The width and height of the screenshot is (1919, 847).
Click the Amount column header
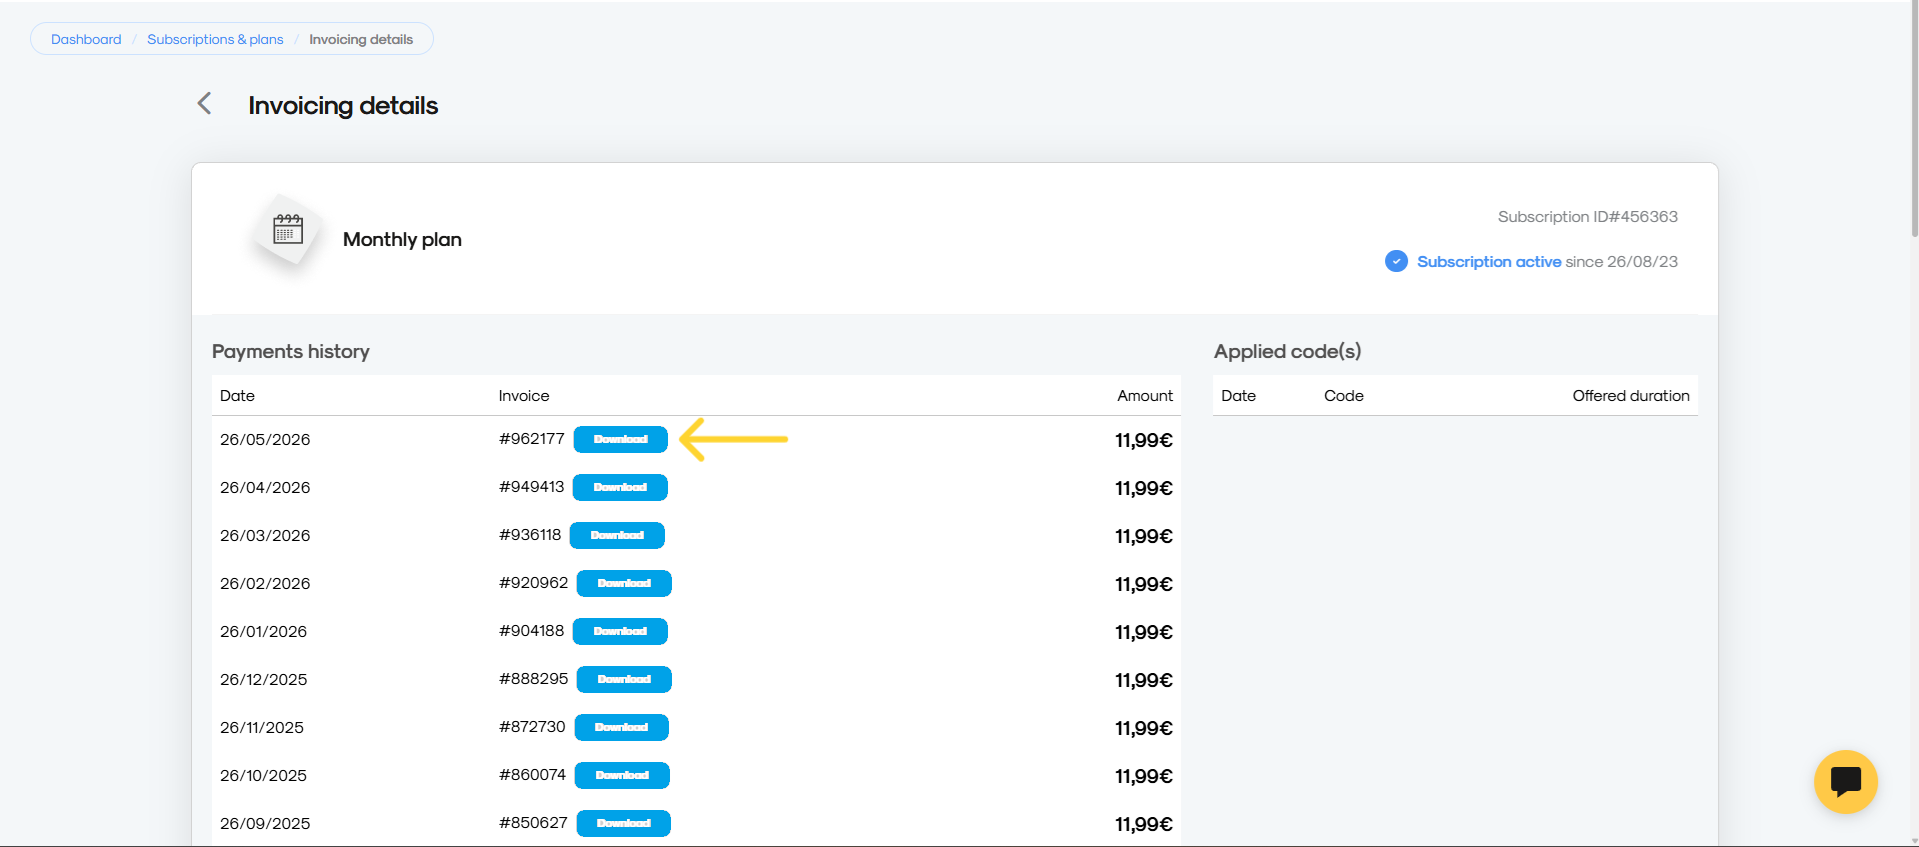[x=1145, y=395]
